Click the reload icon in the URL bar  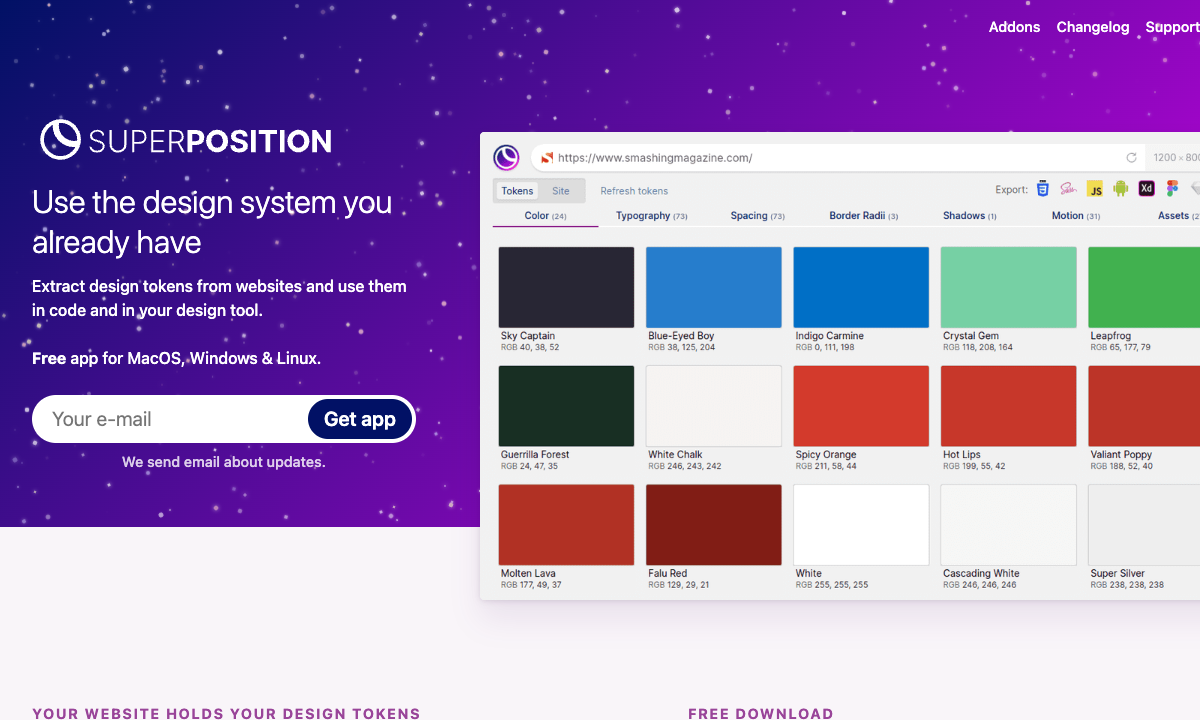1131,158
